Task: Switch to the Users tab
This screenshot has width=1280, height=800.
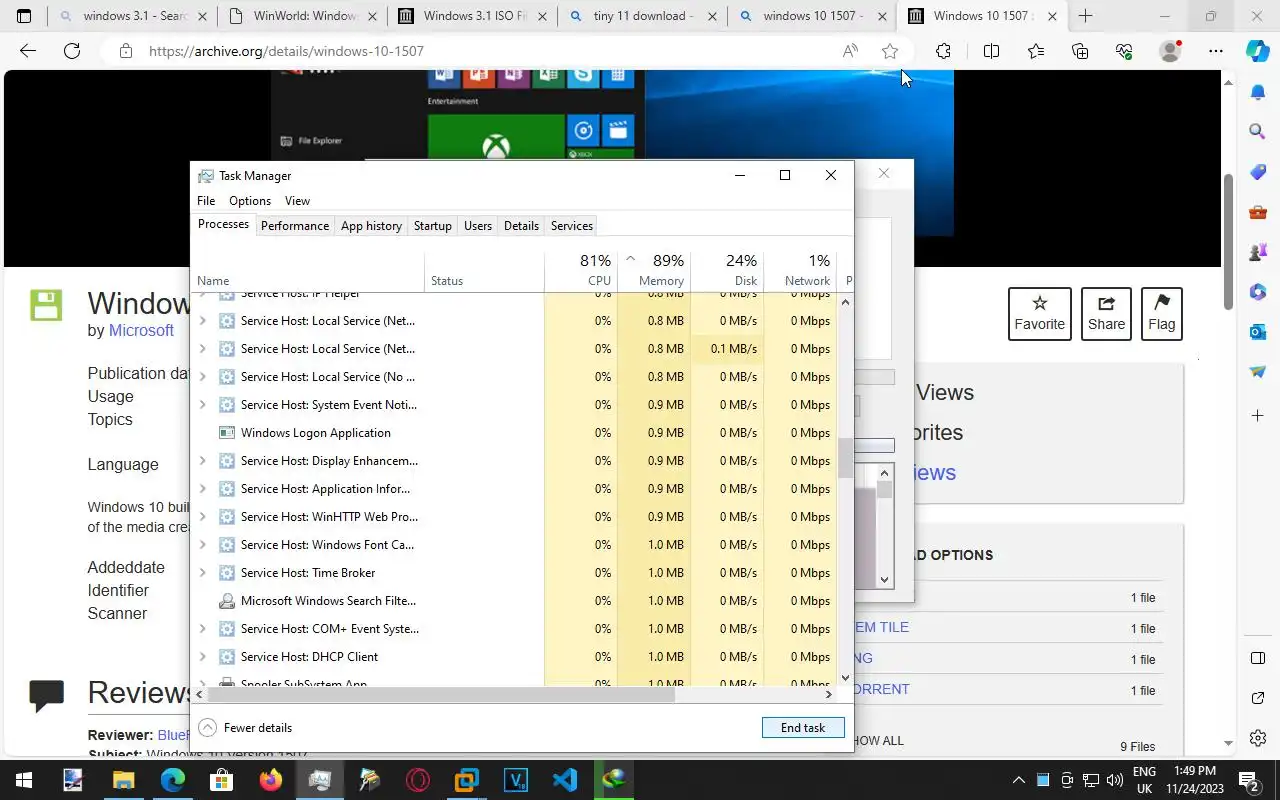Action: 478,226
